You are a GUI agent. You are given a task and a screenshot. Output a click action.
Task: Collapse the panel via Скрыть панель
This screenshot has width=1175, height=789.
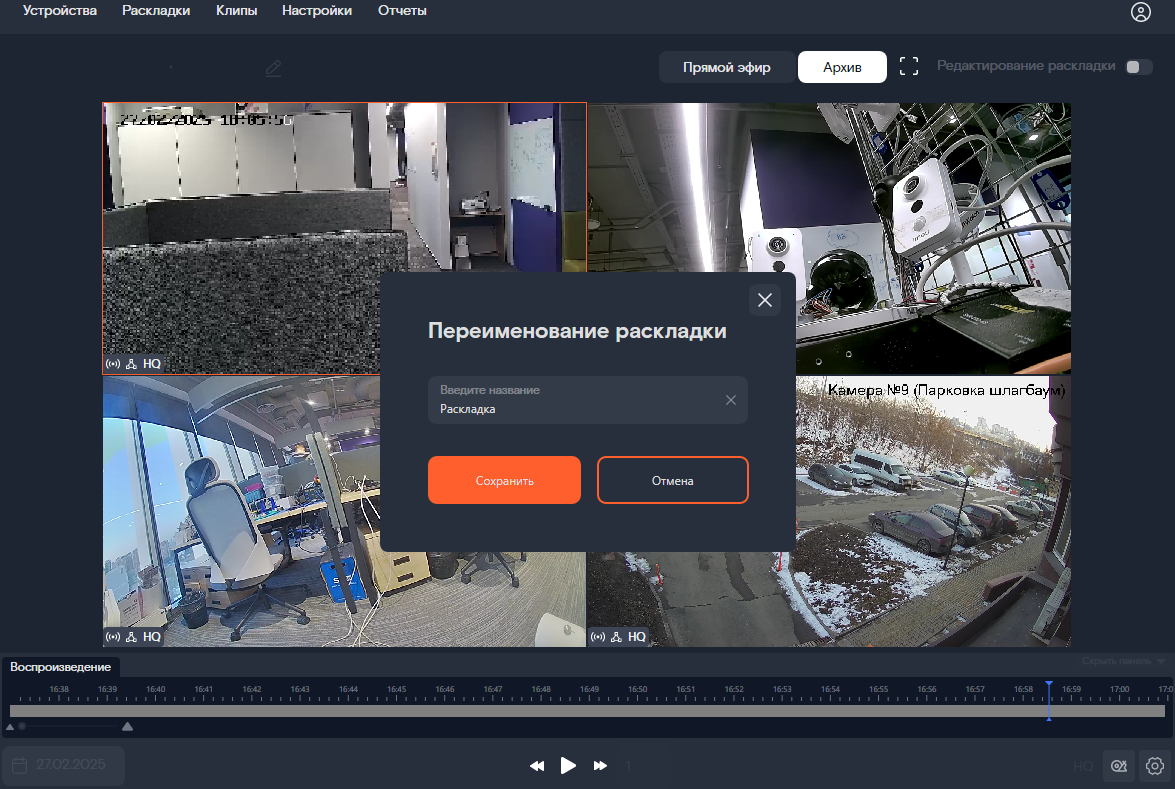coord(1123,661)
